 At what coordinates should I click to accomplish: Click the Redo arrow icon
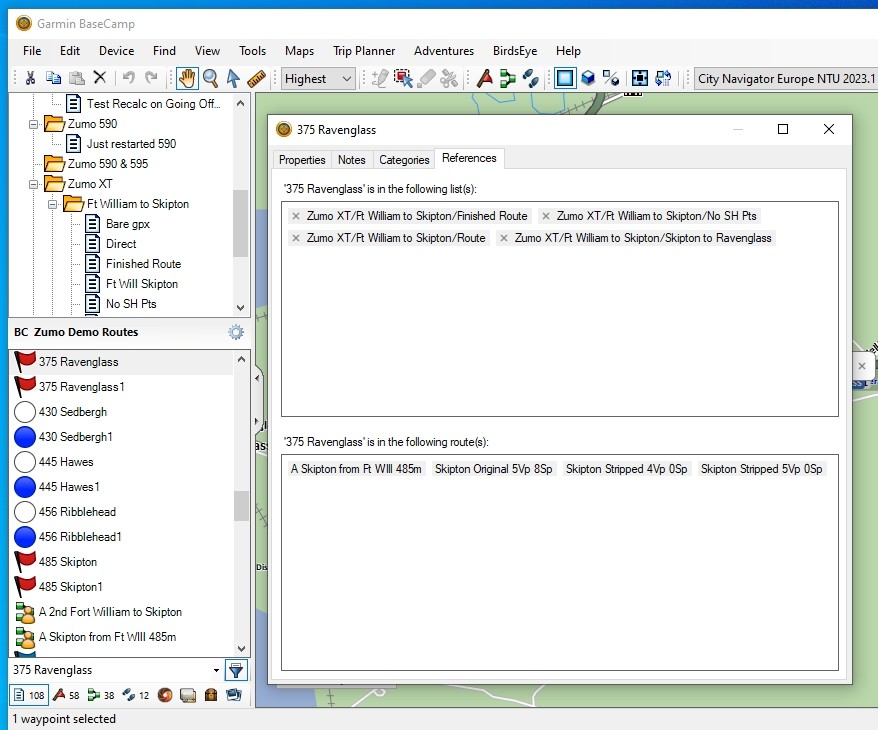coord(151,77)
